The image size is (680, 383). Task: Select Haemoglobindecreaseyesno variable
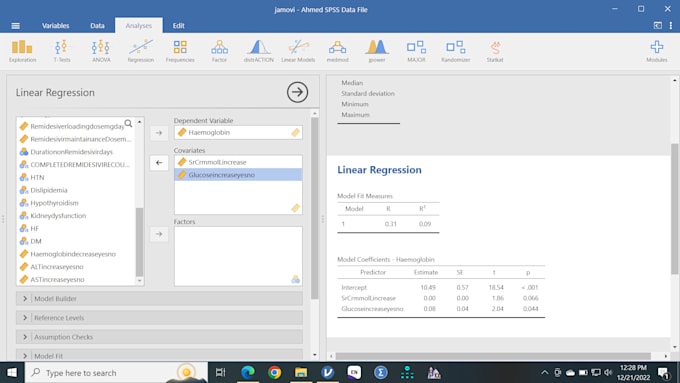[76, 254]
